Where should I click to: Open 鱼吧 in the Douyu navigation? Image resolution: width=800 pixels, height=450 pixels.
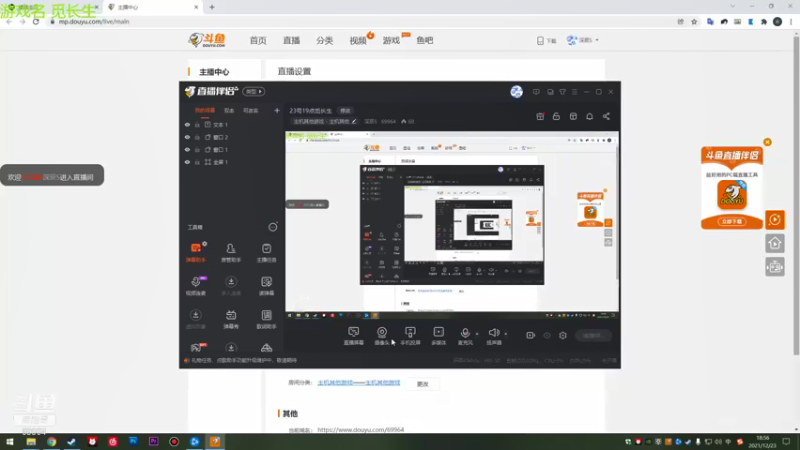point(424,40)
